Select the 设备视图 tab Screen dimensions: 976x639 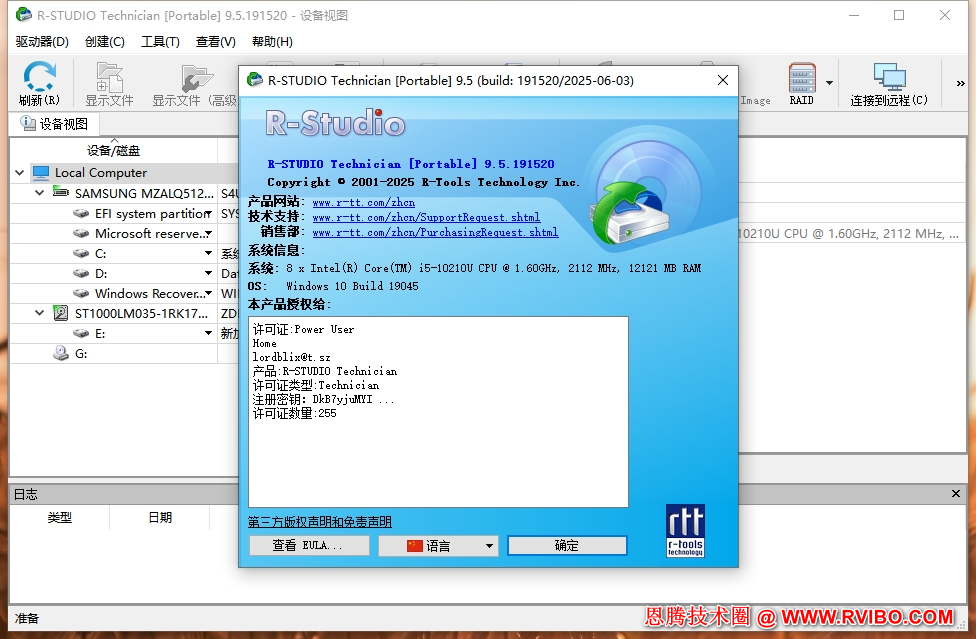(x=54, y=124)
